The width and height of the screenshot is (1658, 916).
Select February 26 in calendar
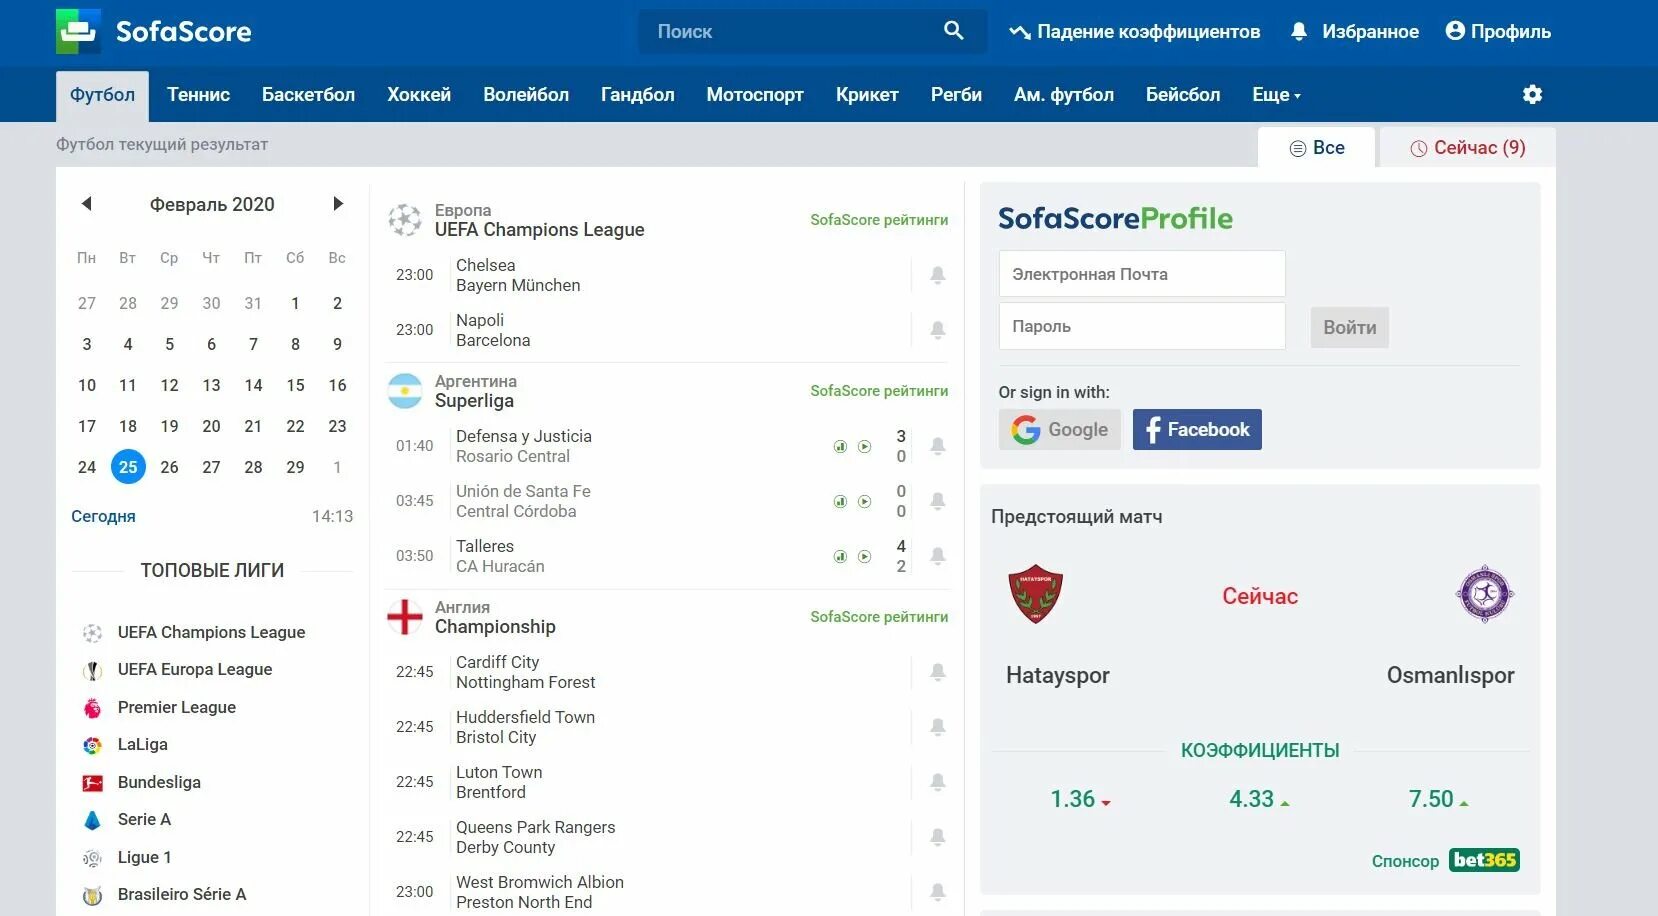(170, 467)
